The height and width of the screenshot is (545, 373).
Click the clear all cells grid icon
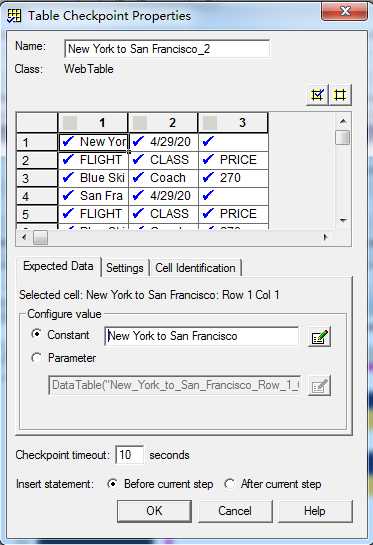[340, 95]
